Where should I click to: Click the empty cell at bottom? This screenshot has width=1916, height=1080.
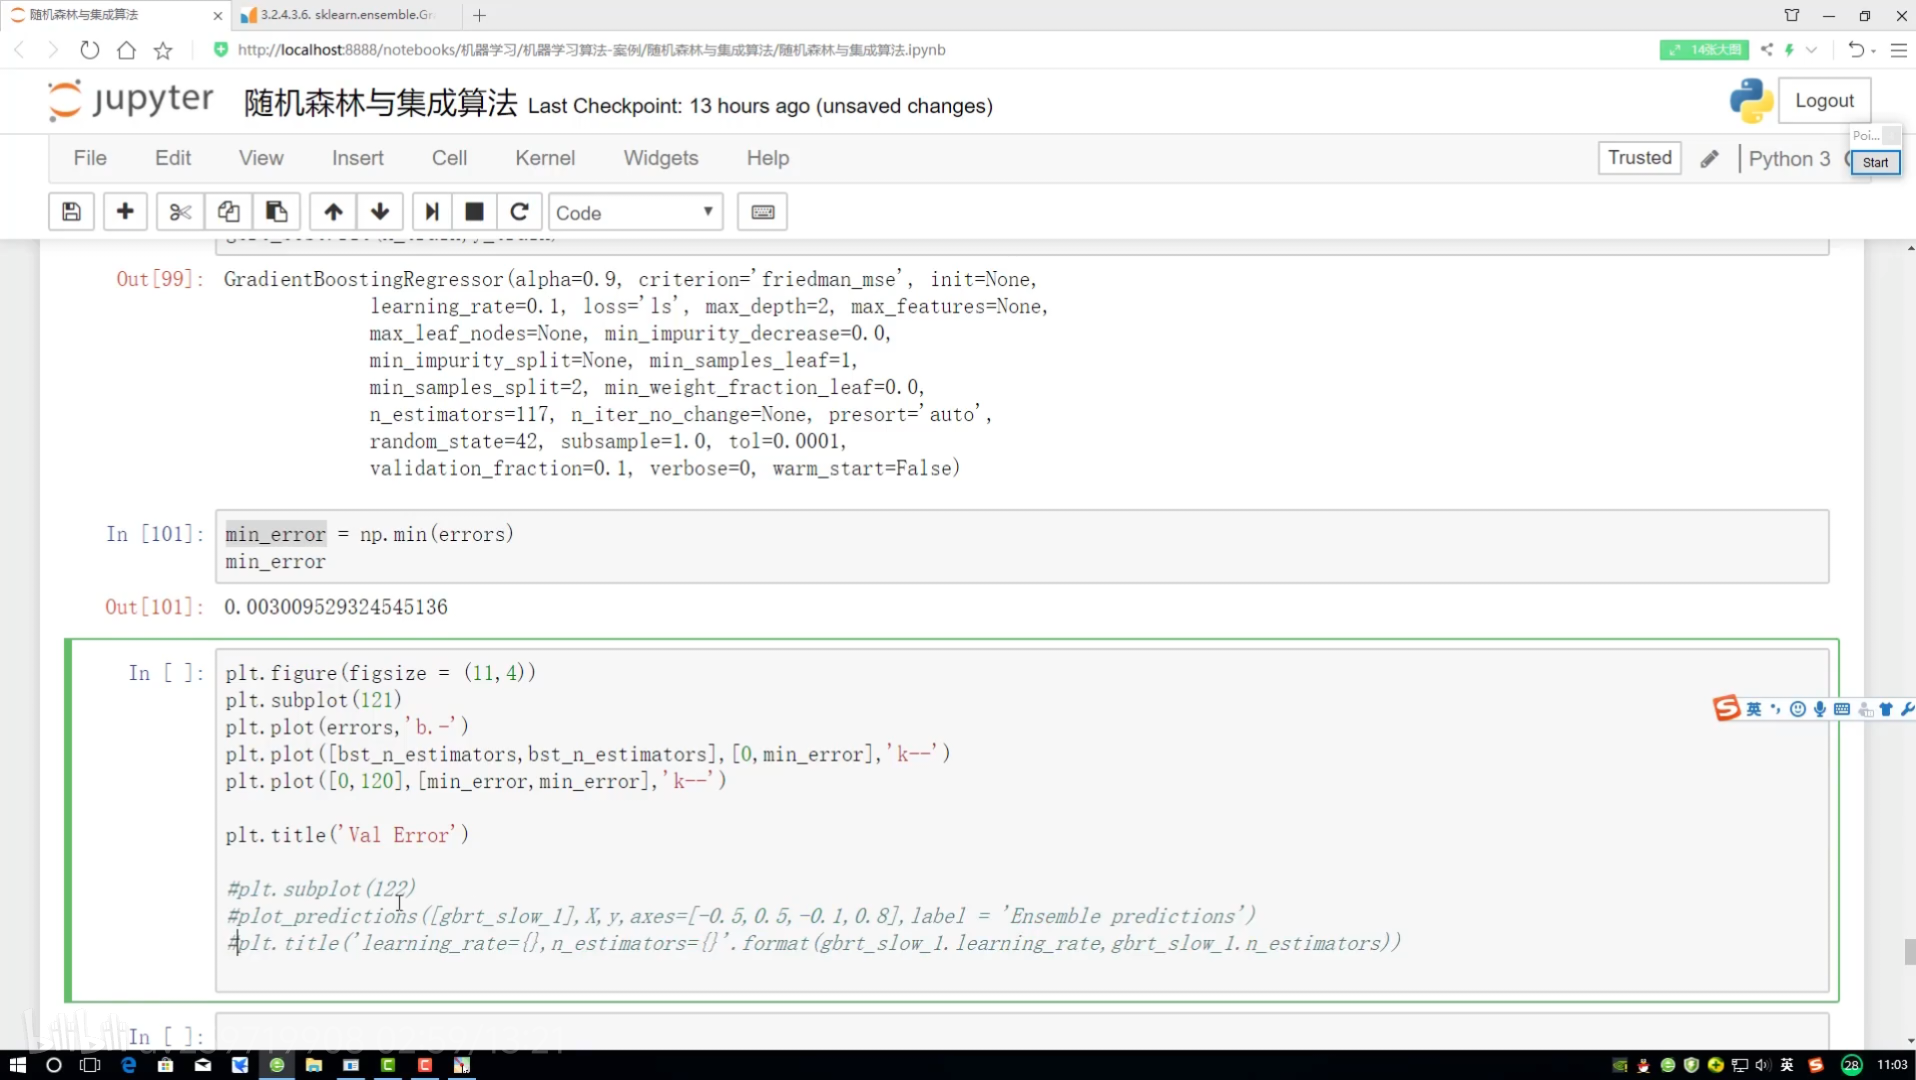(1021, 1031)
